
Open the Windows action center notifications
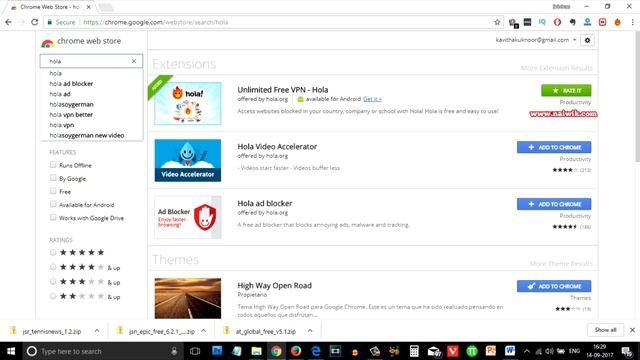pos(627,351)
